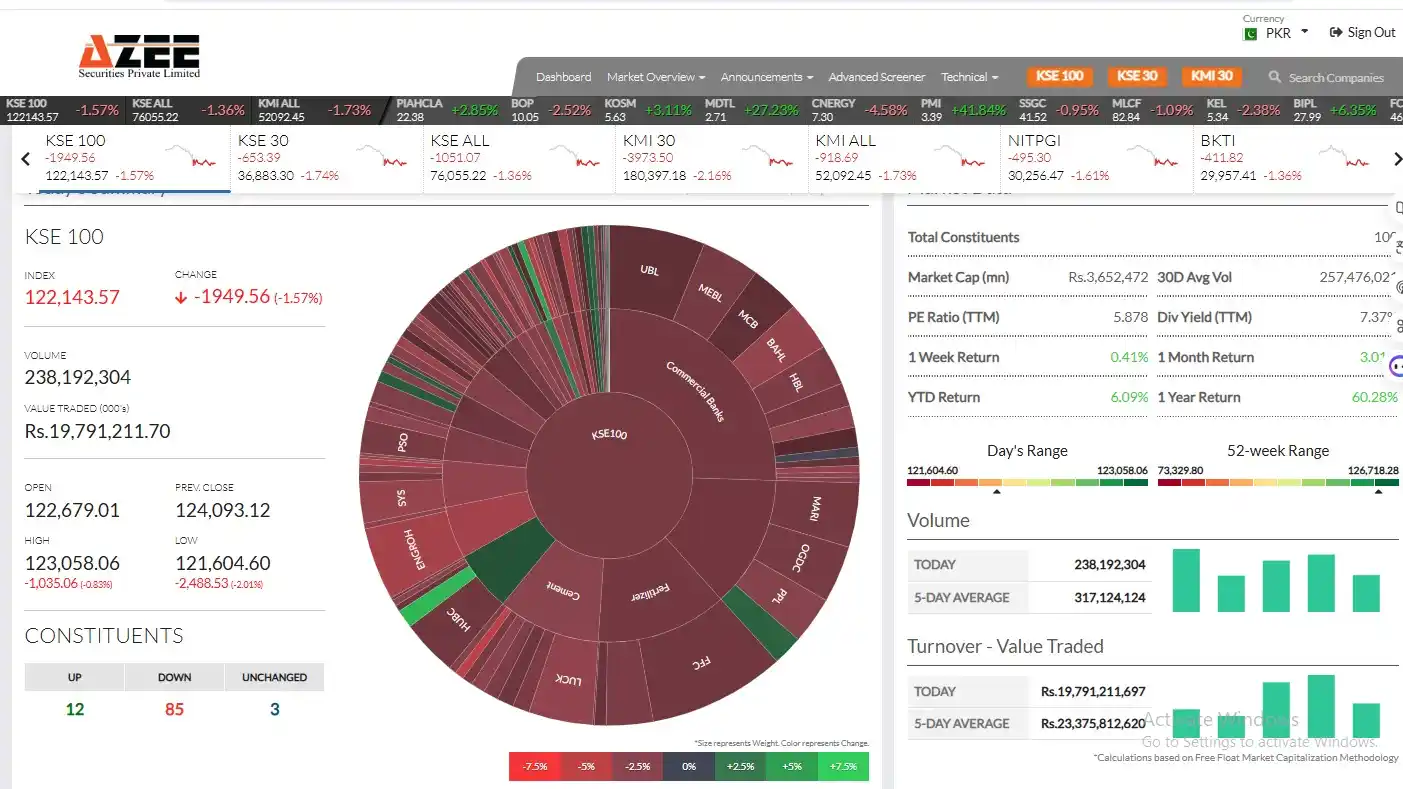Click the right arrow of the index carousel
Viewport: 1403px width, 789px height.
[x=1398, y=158]
